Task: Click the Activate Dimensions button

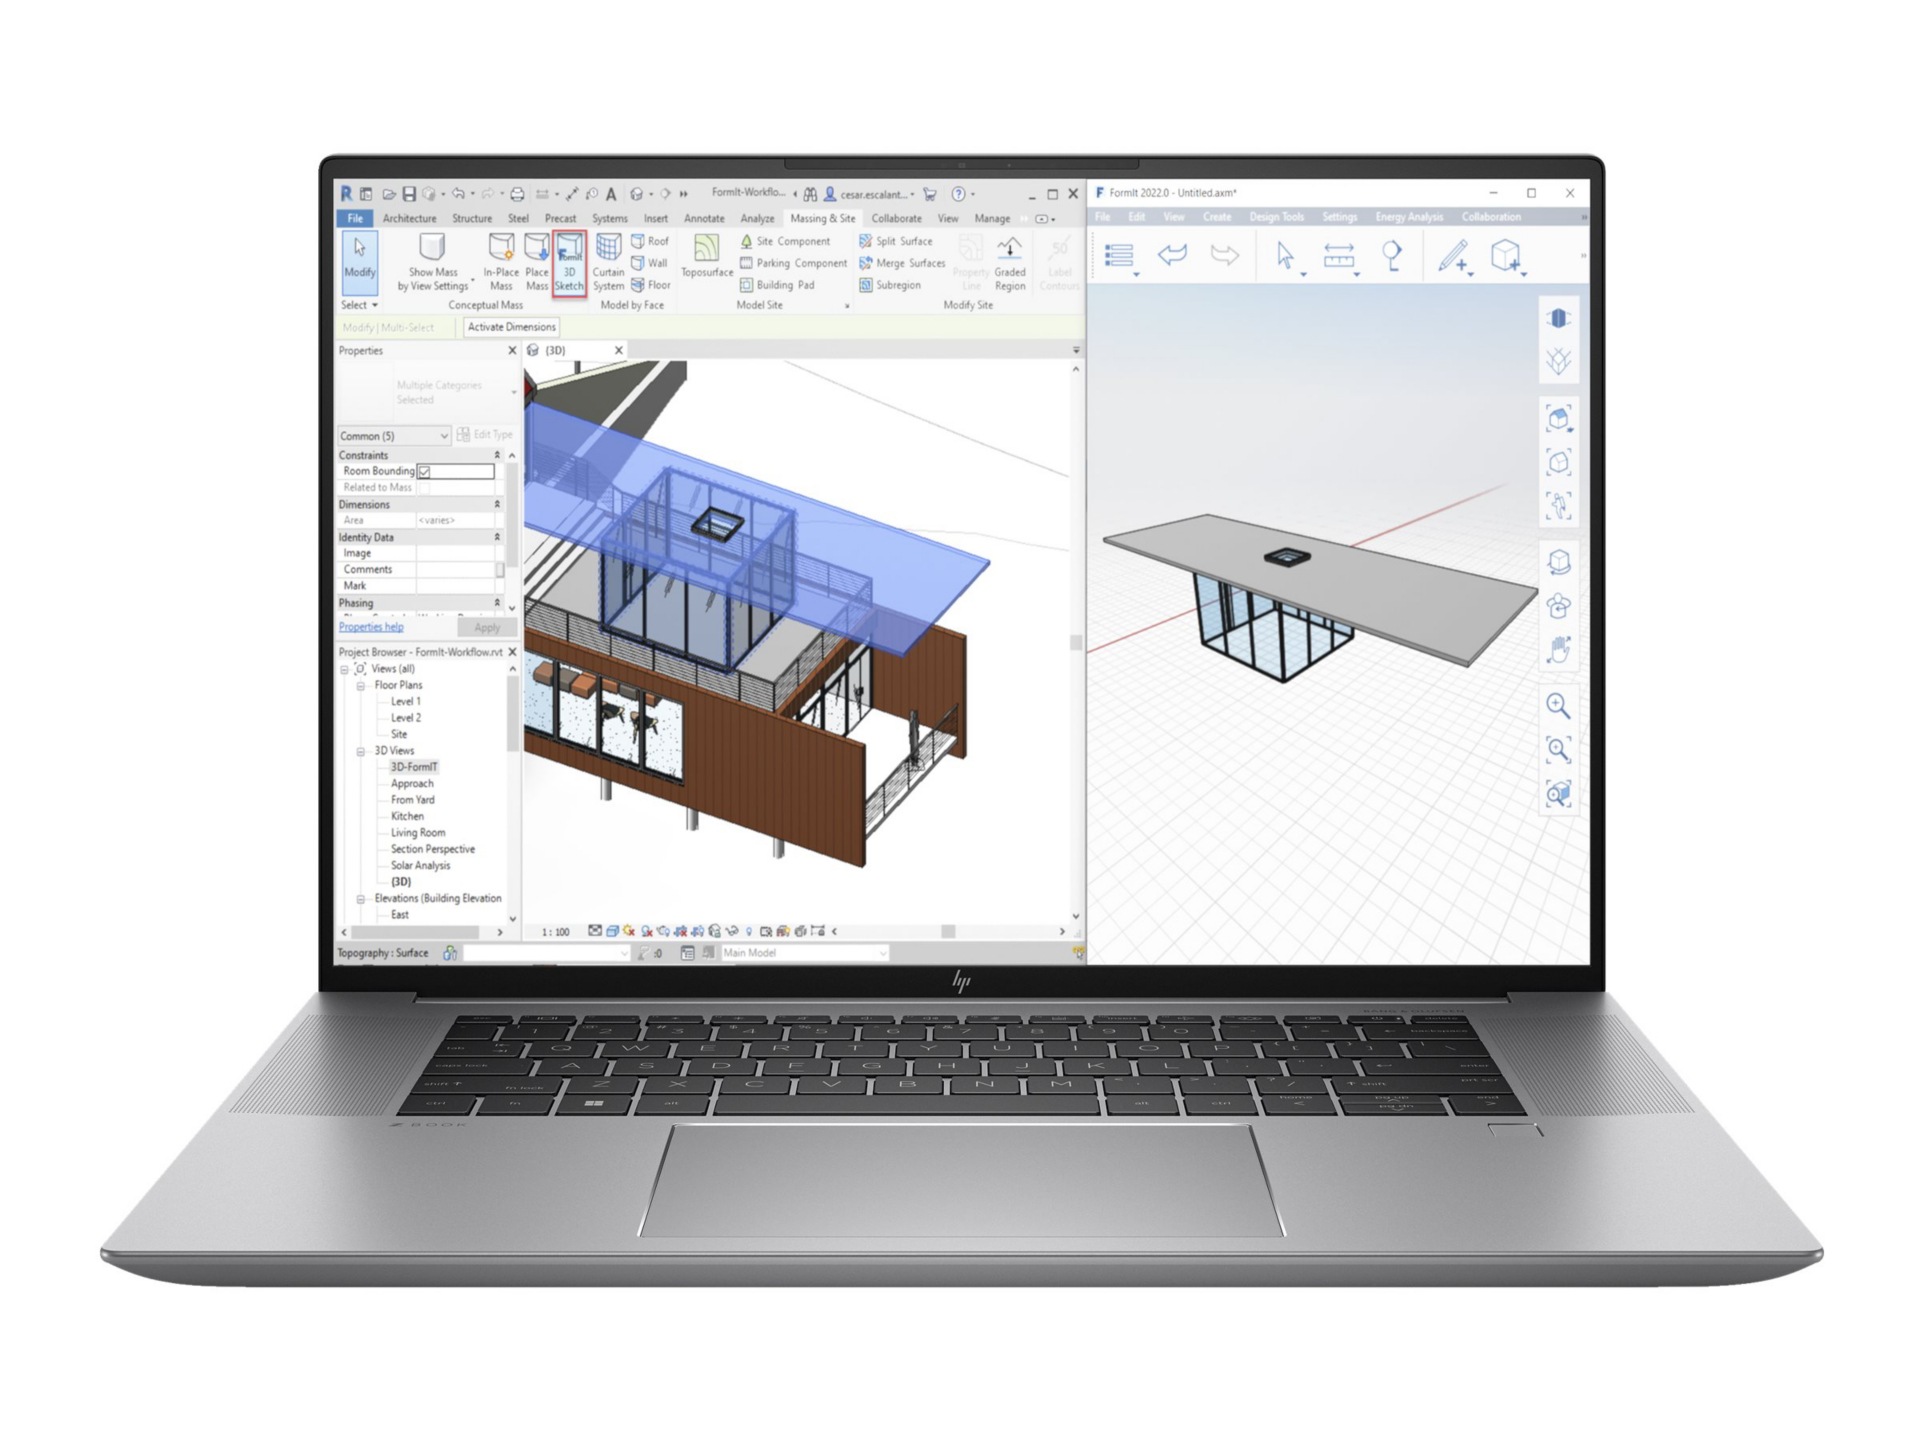Action: coord(511,327)
